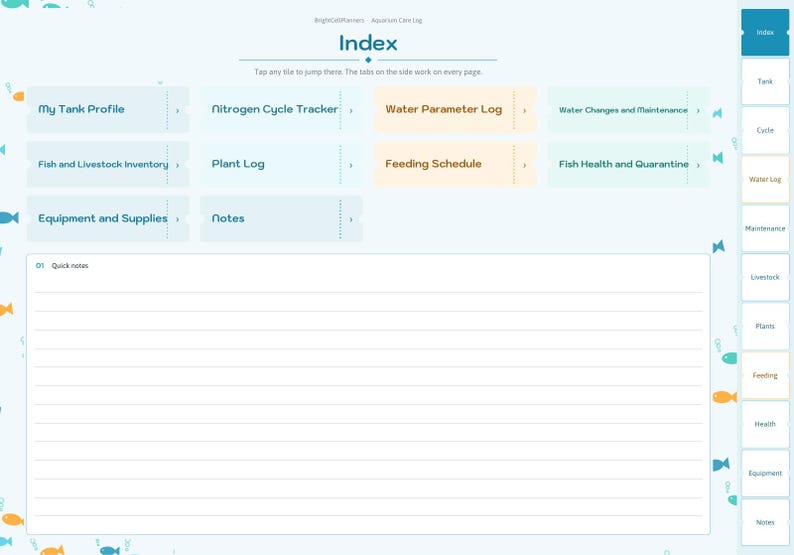Image resolution: width=794 pixels, height=555 pixels.
Task: Click the chevron on My Tank Profile tile
Action: [x=177, y=110]
